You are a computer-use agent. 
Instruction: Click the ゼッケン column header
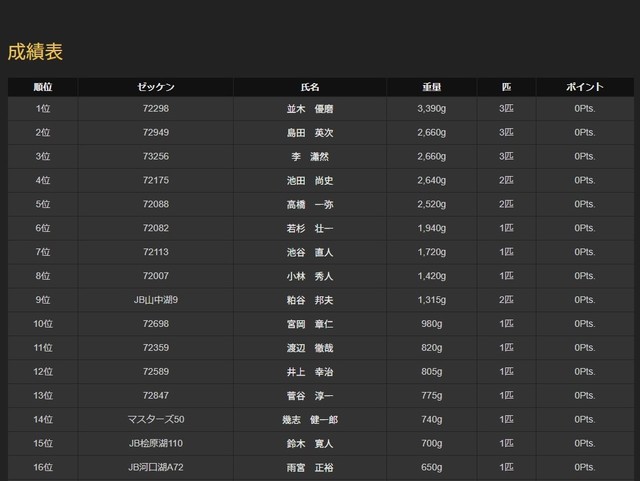[x=156, y=88]
